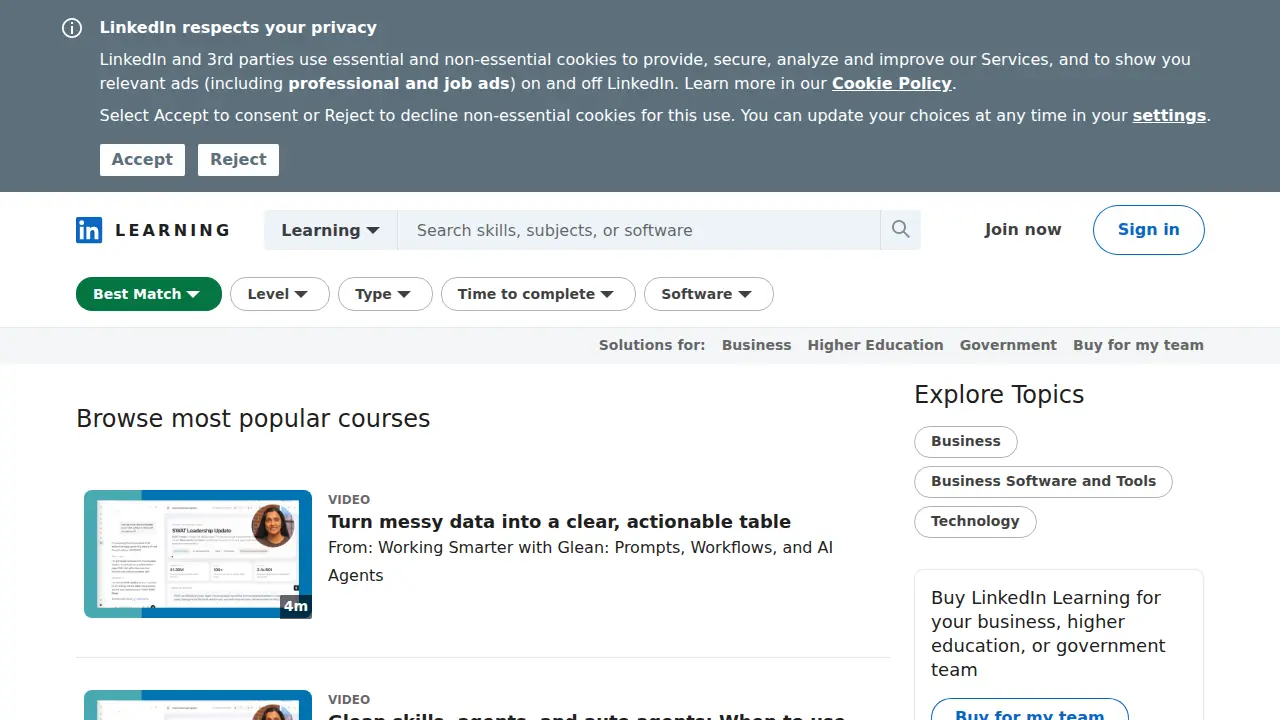Click the Sign in button
The height and width of the screenshot is (720, 1280).
pos(1149,230)
